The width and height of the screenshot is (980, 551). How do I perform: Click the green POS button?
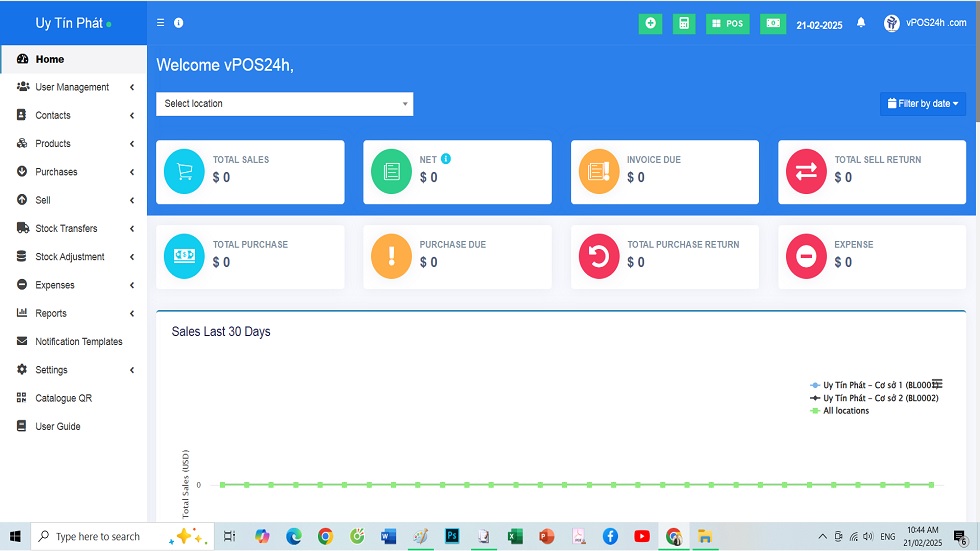click(727, 23)
